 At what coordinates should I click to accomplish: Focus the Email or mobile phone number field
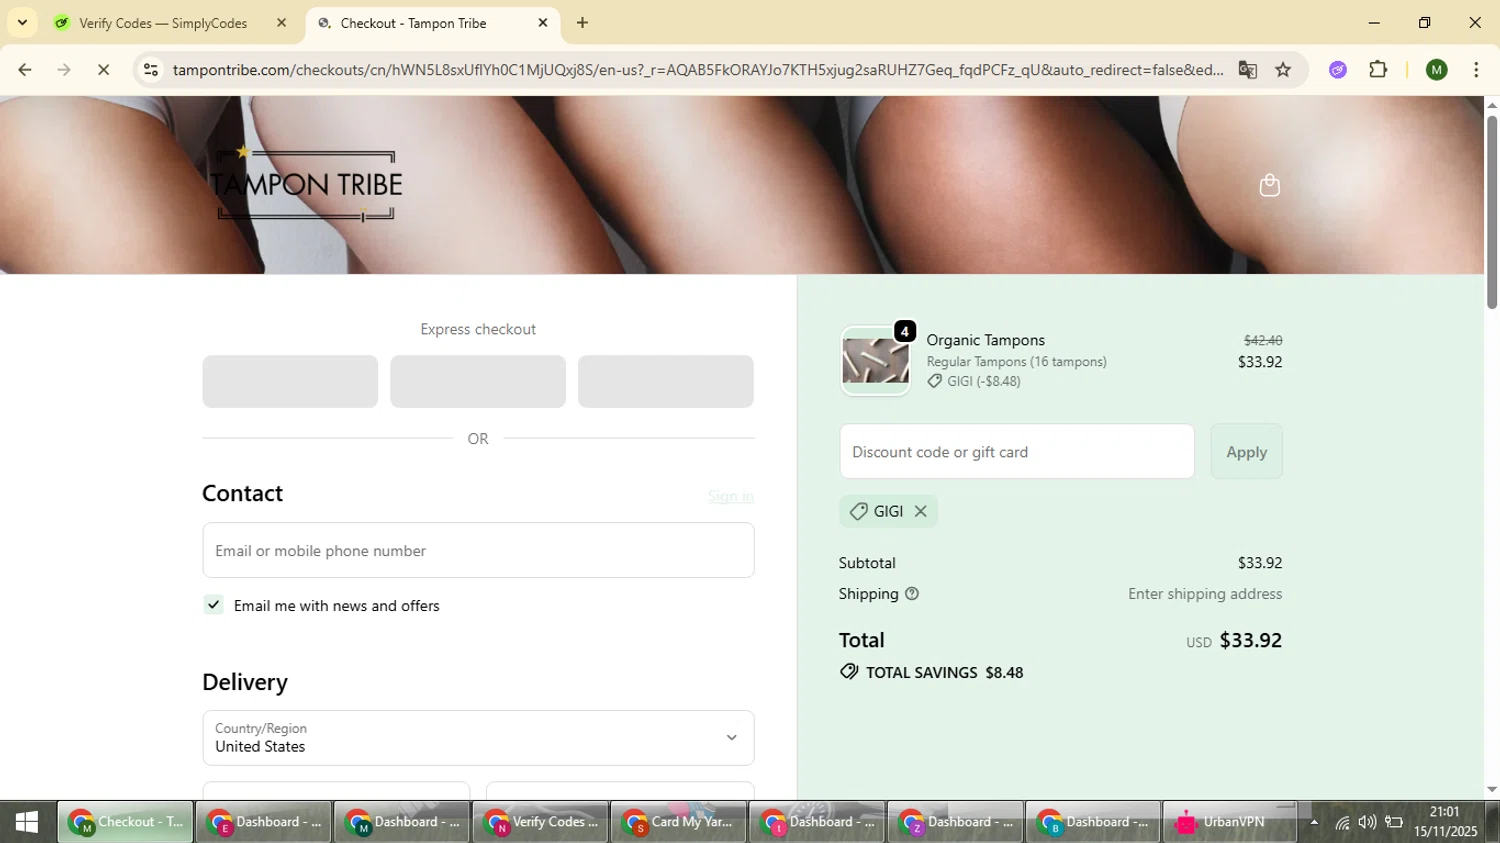[x=478, y=550]
